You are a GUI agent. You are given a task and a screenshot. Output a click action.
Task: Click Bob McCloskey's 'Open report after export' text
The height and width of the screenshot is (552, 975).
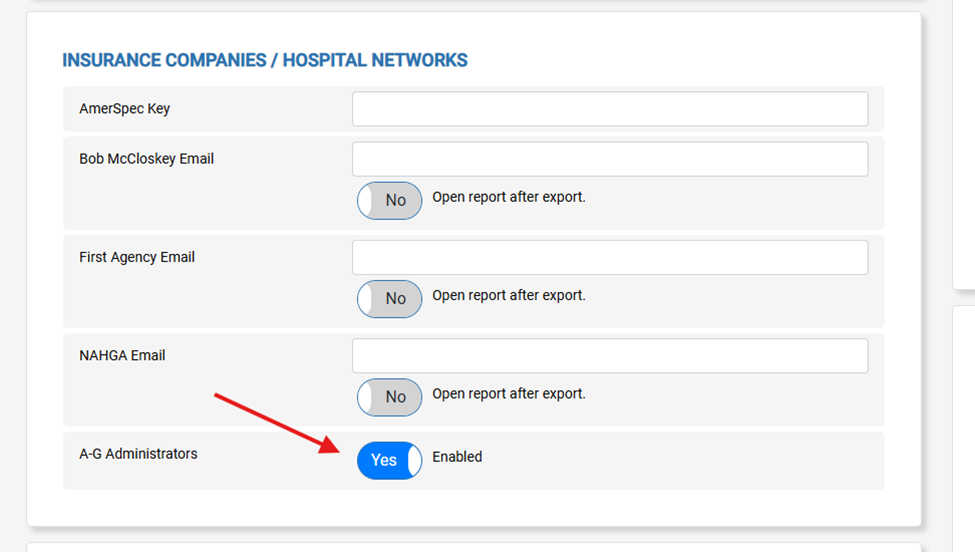click(509, 197)
